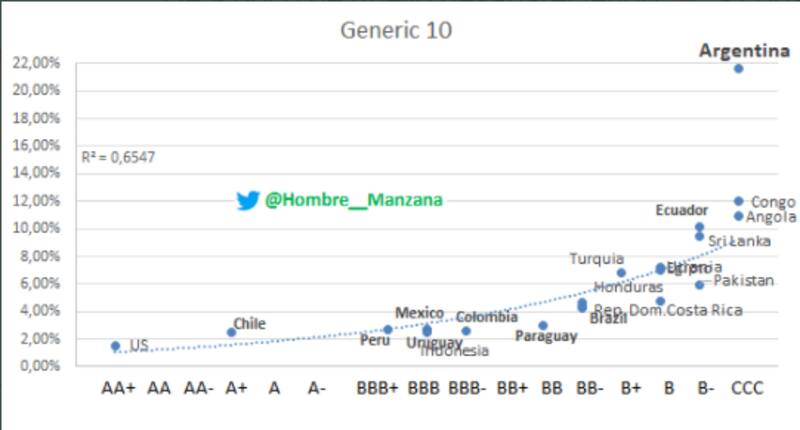800x430 pixels.
Task: Click the Turquia data point
Action: click(621, 272)
